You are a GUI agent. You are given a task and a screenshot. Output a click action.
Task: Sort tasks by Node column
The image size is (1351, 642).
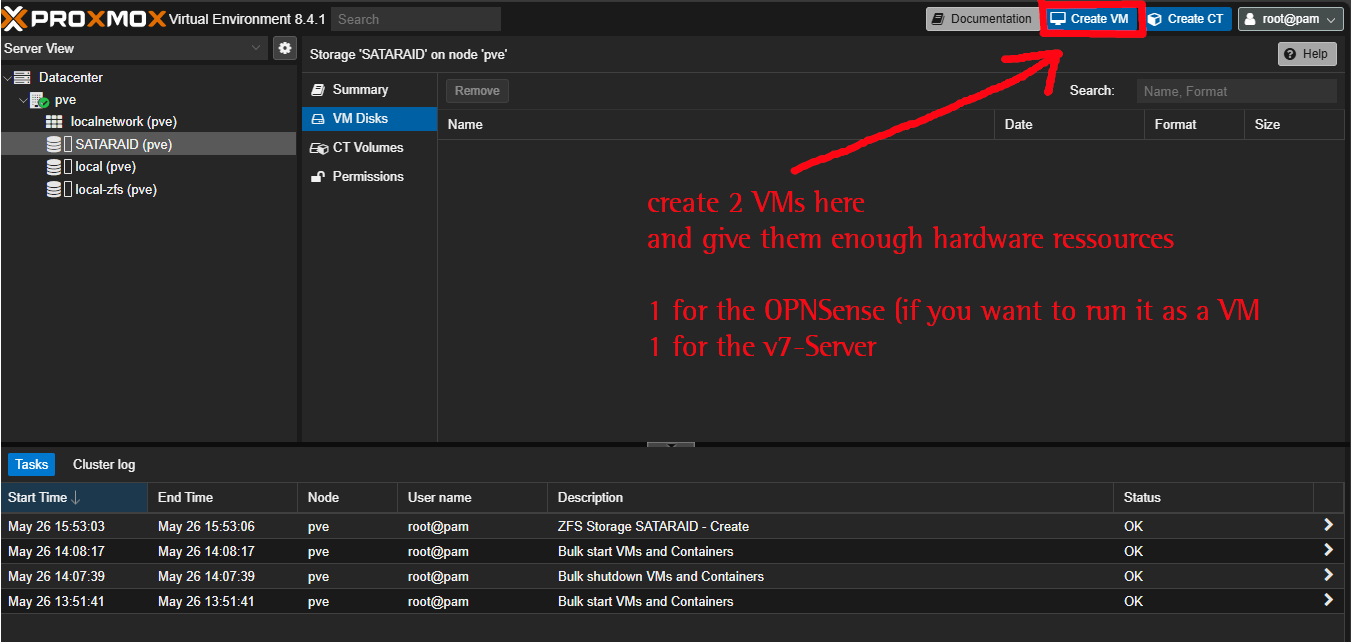347,498
